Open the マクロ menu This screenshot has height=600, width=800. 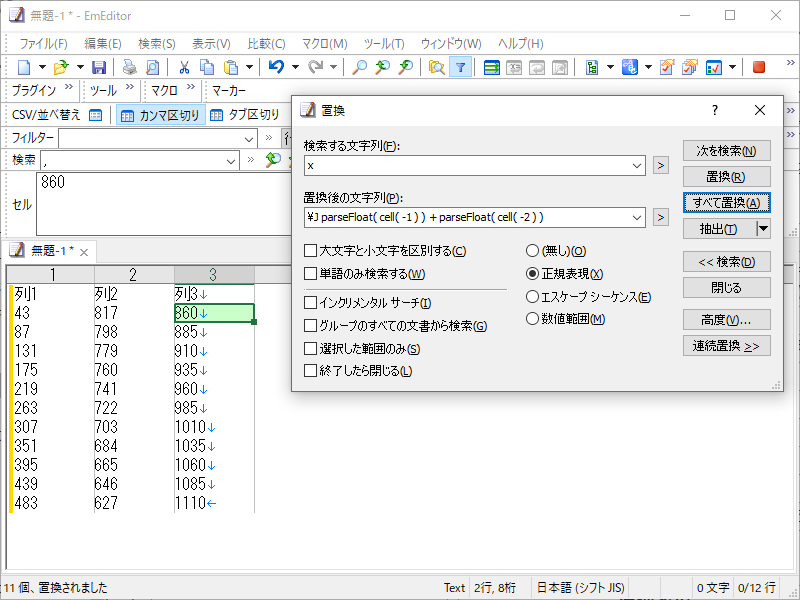324,43
